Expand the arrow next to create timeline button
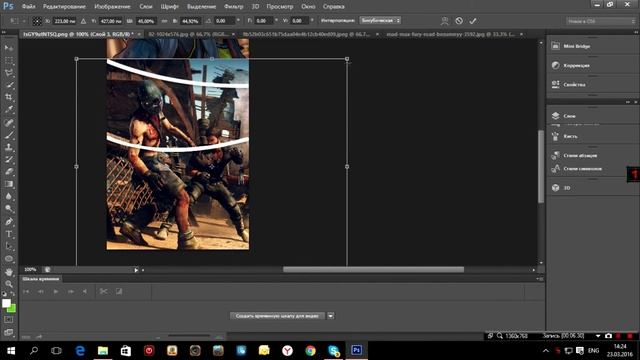Screen dimensions: 640x360 pos(331,316)
